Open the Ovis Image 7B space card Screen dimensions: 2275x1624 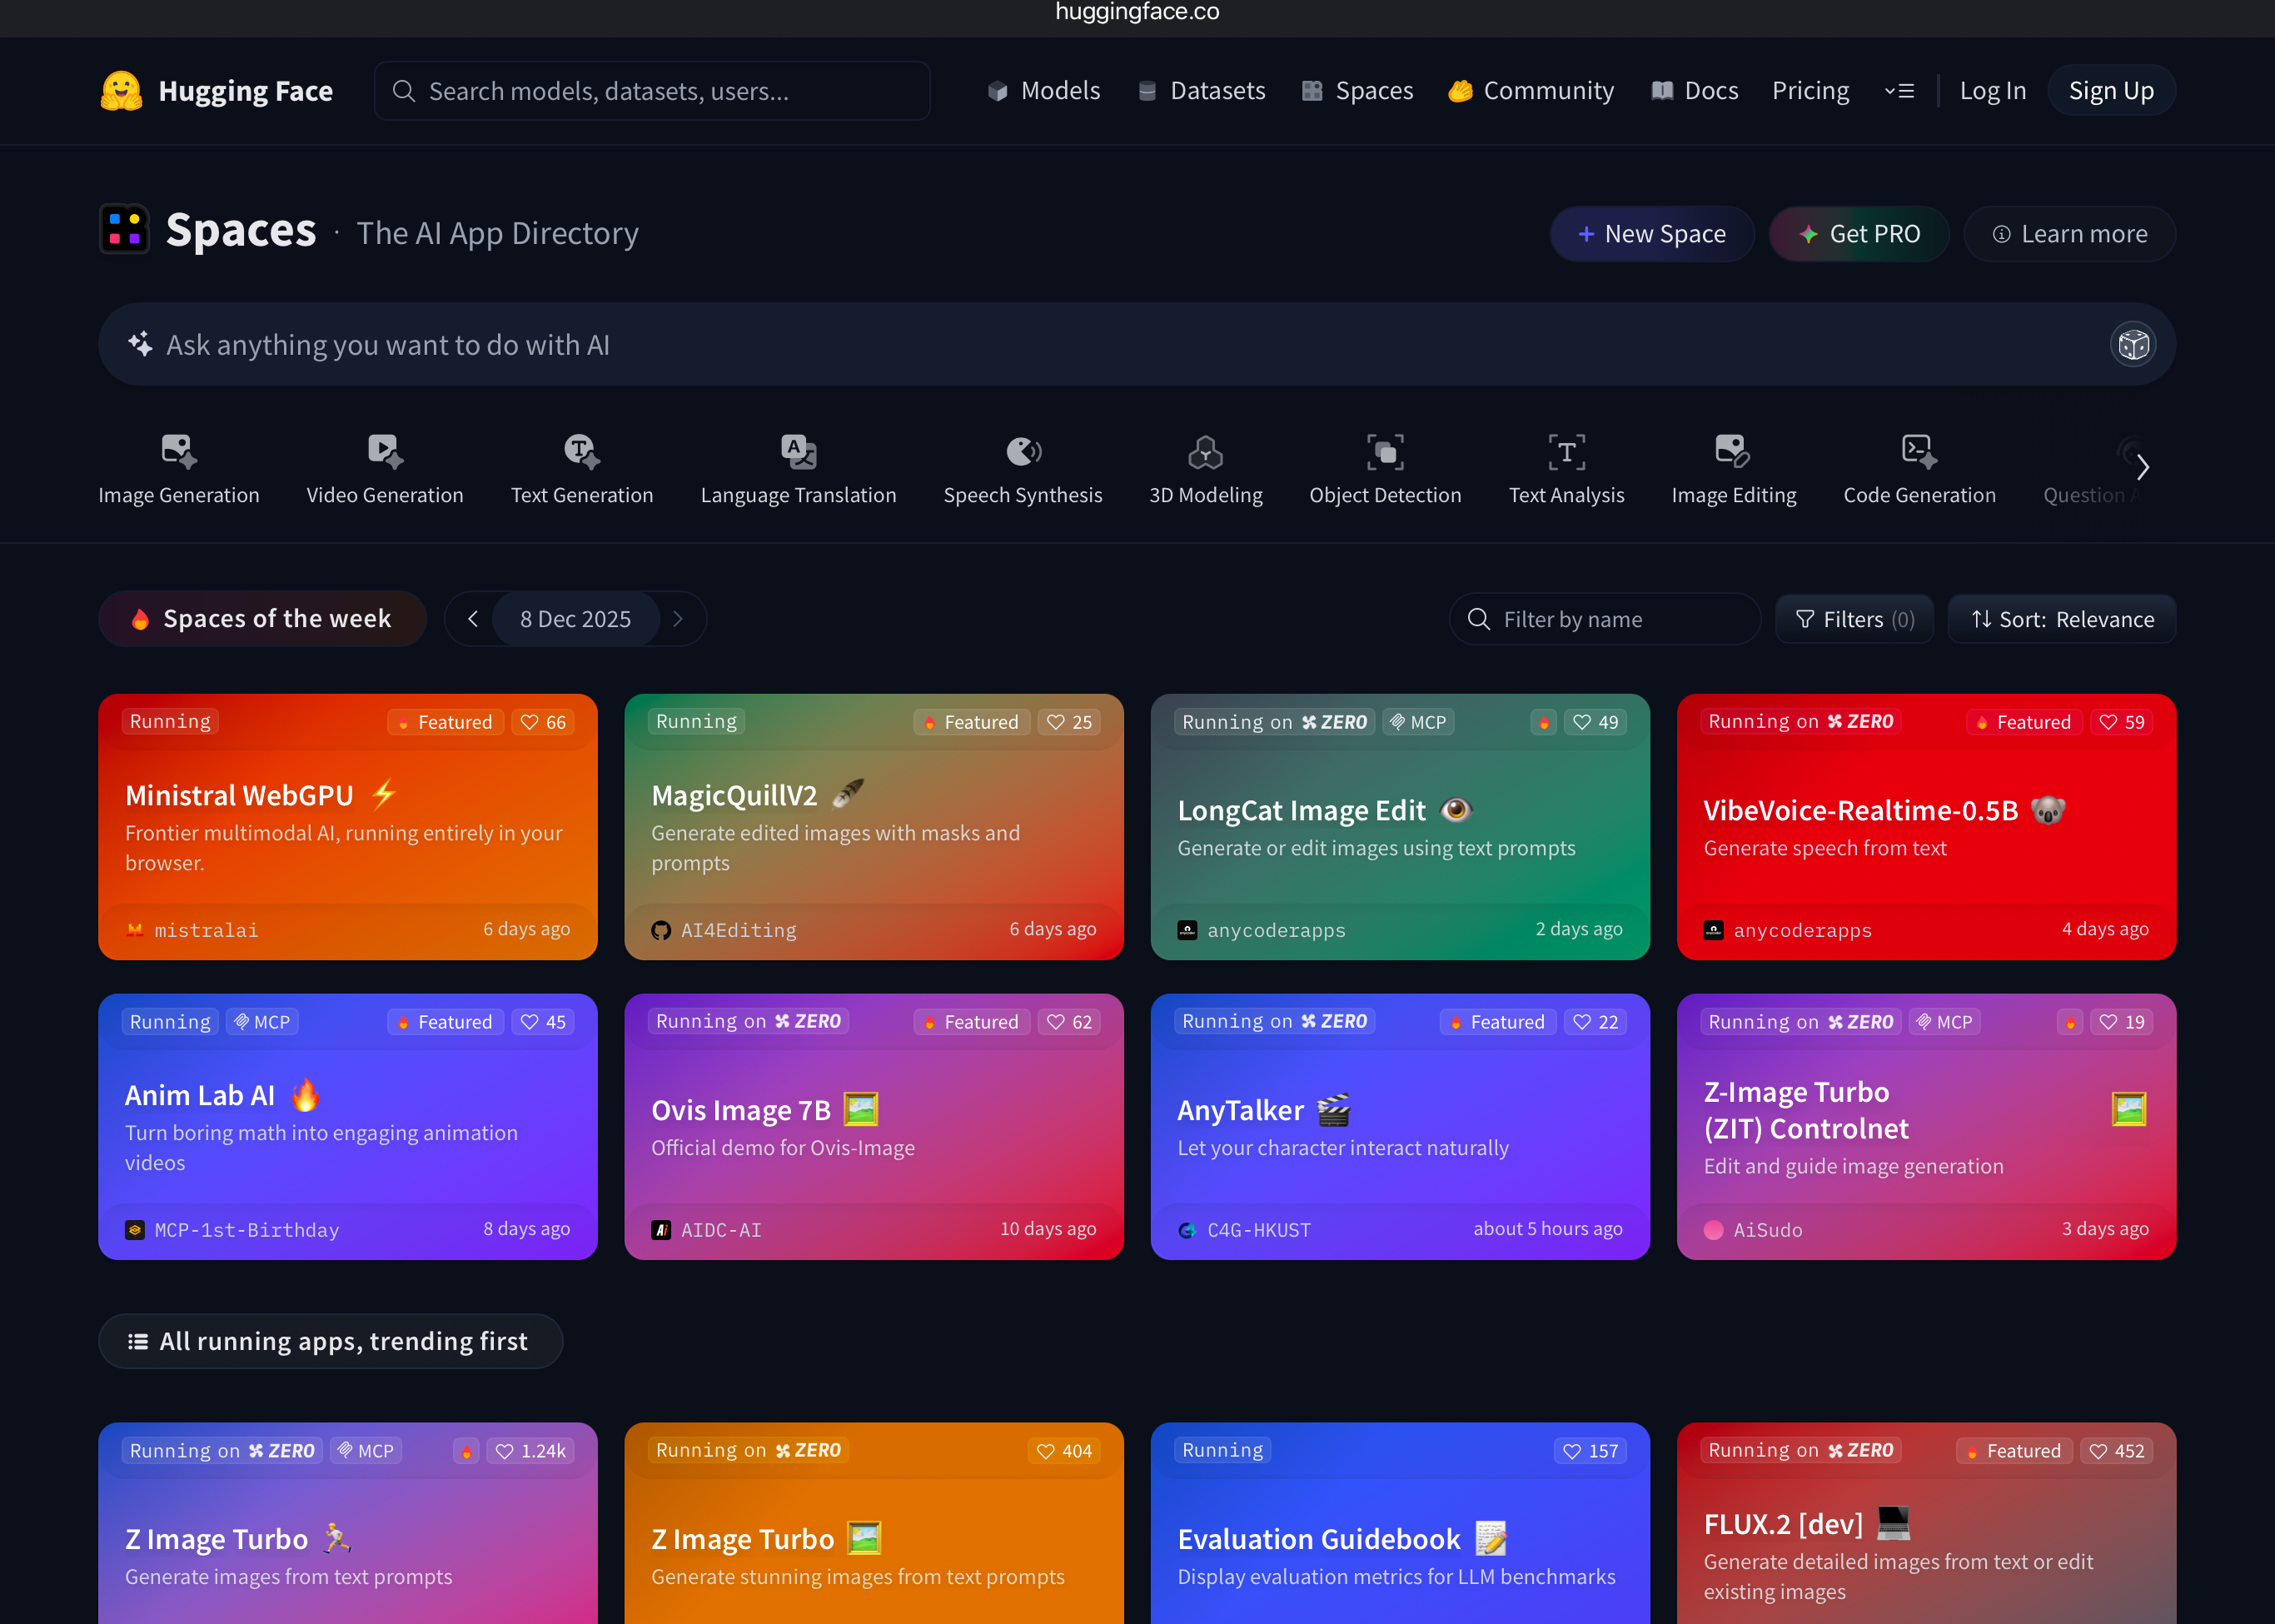(x=874, y=1127)
